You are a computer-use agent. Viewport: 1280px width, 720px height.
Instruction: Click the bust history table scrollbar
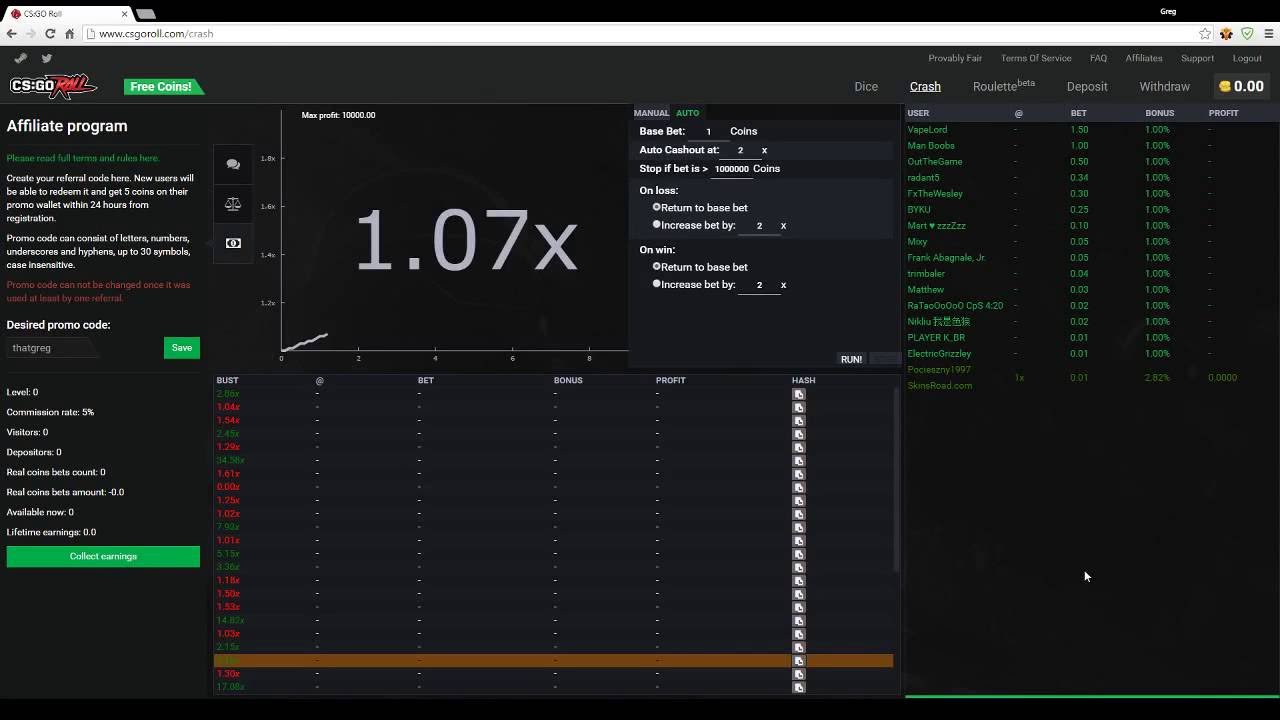pyautogui.click(x=896, y=480)
